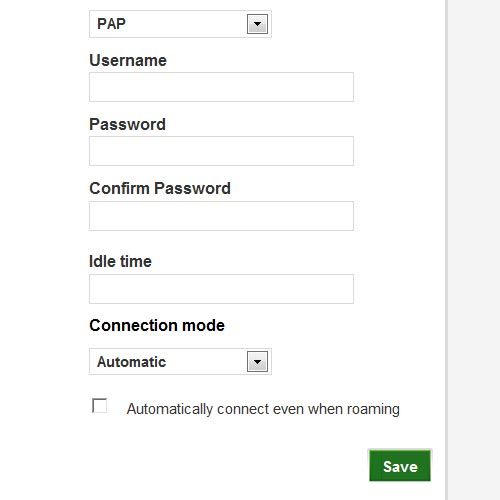This screenshot has height=500, width=500.
Task: Focus the Confirm Password text field
Action: pyautogui.click(x=221, y=216)
